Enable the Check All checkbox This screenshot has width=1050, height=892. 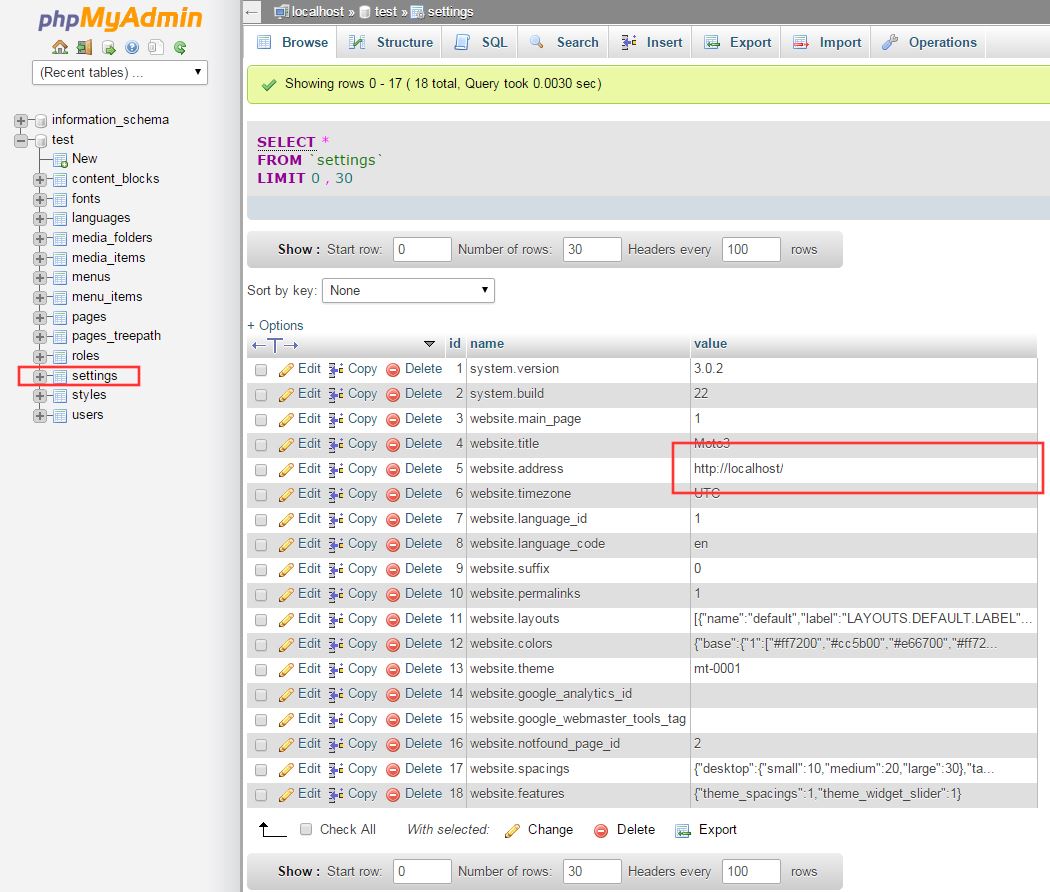click(306, 829)
